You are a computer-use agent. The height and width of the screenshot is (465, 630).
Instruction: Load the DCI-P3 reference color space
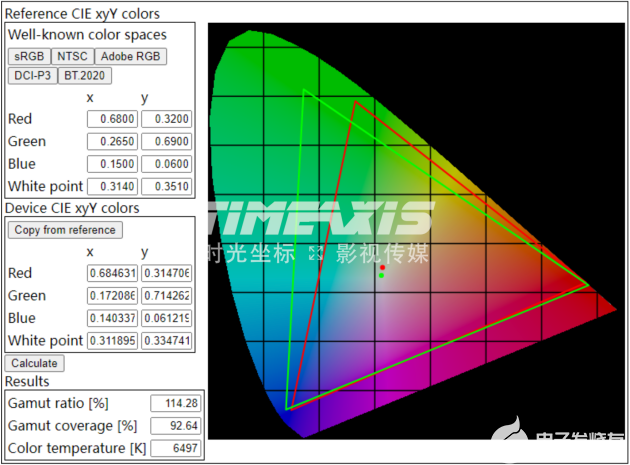[32, 75]
